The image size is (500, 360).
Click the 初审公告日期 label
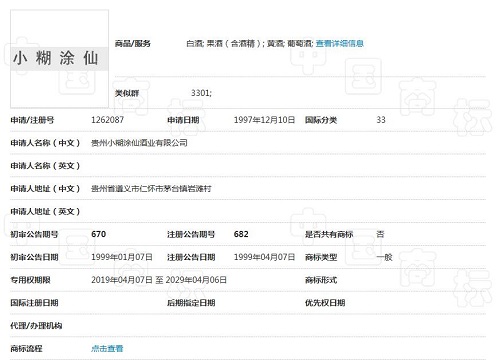click(x=34, y=257)
